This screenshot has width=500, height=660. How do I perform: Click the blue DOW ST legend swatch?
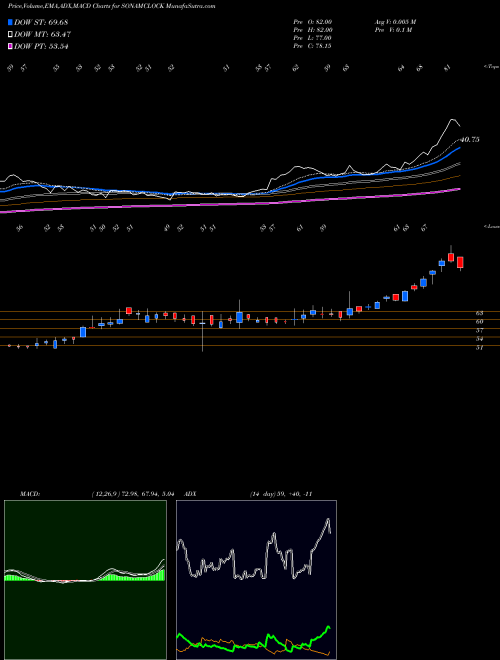[x=10, y=22]
